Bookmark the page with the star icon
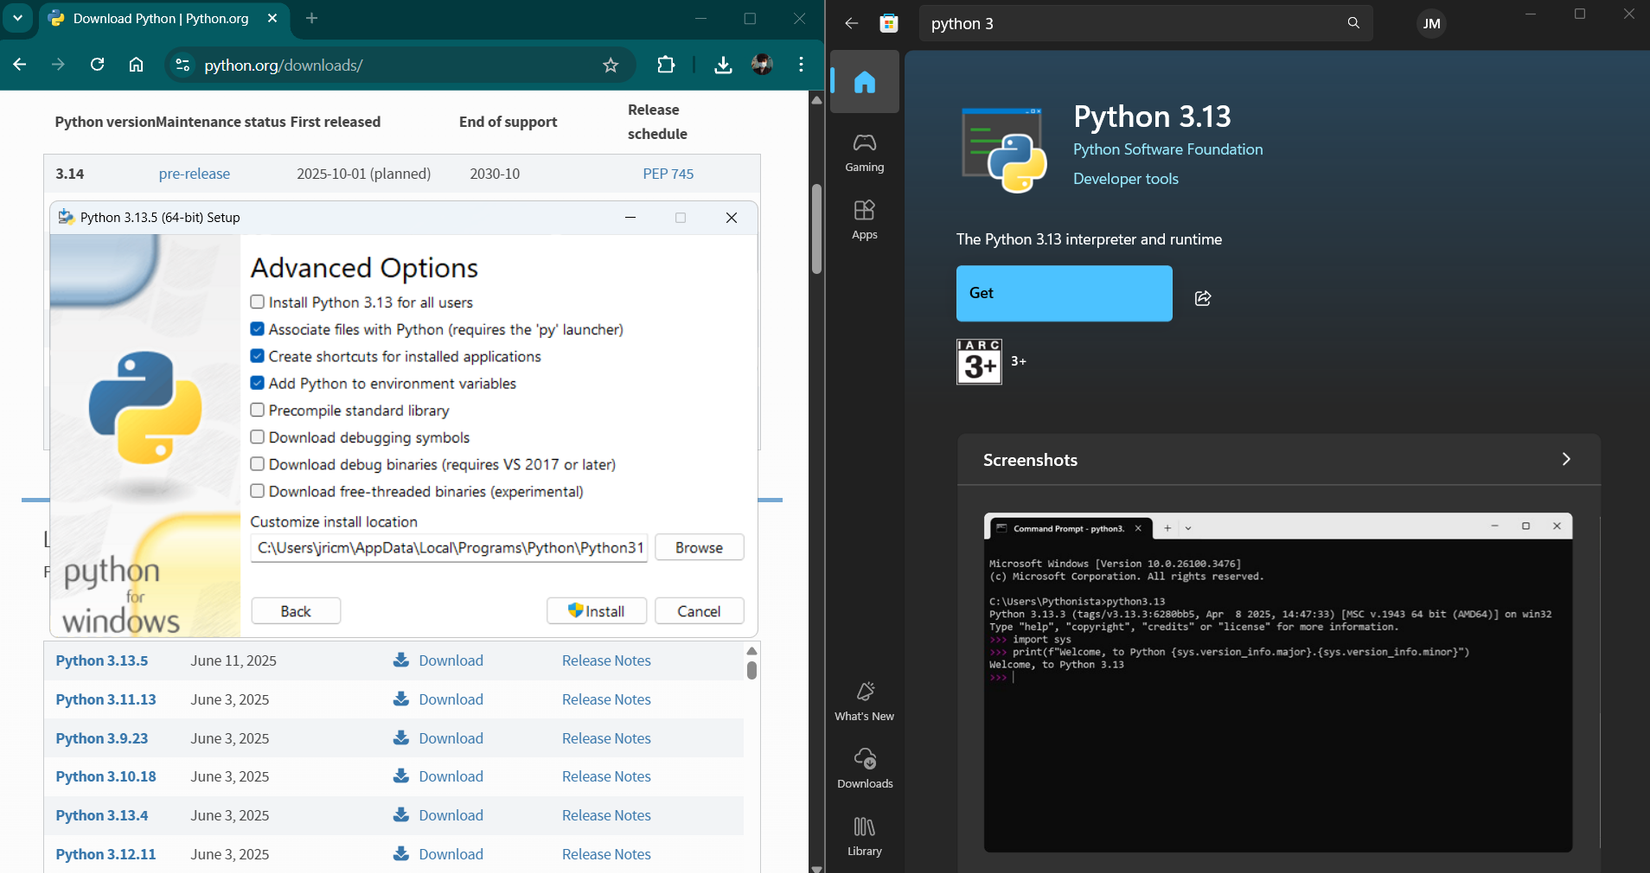The image size is (1650, 873). (610, 65)
